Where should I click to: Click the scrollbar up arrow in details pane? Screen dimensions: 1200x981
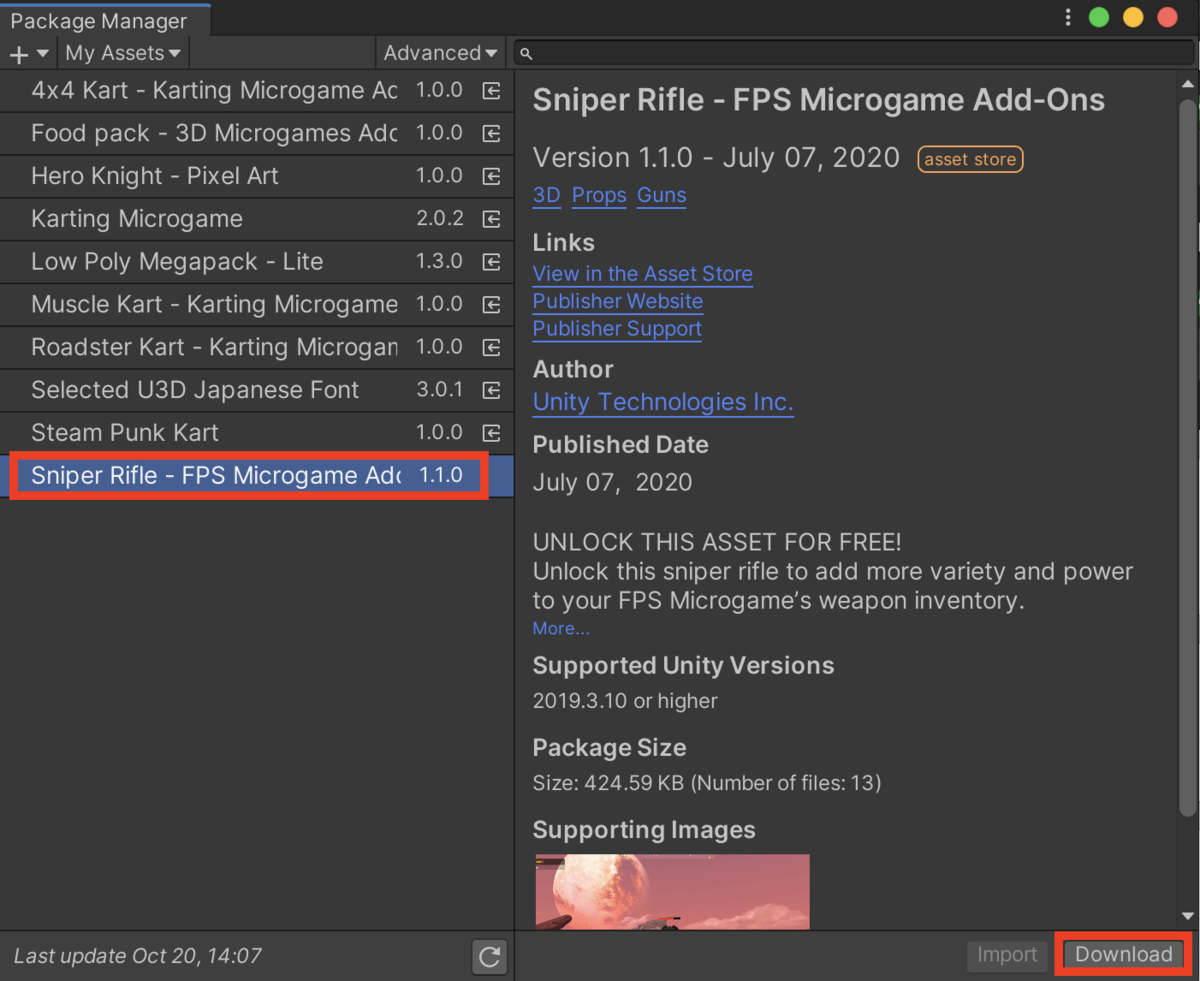1187,83
